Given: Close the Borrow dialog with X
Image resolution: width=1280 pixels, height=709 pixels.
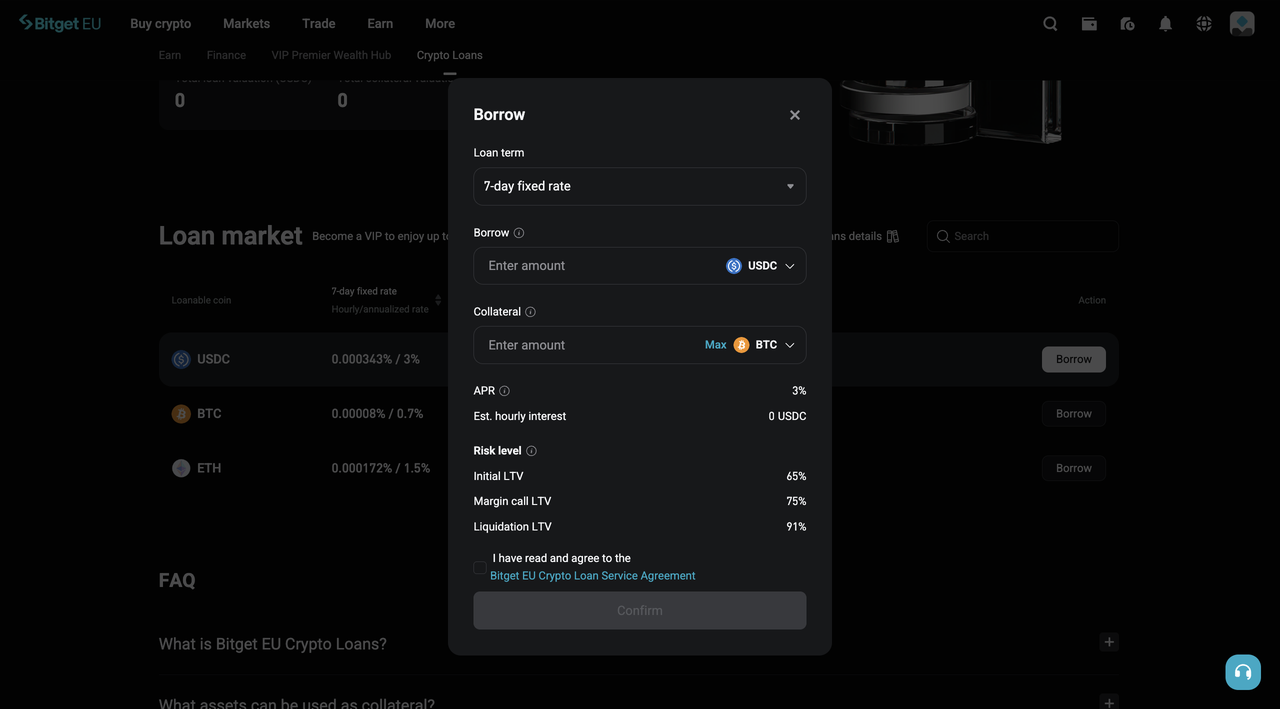Looking at the screenshot, I should pos(795,115).
